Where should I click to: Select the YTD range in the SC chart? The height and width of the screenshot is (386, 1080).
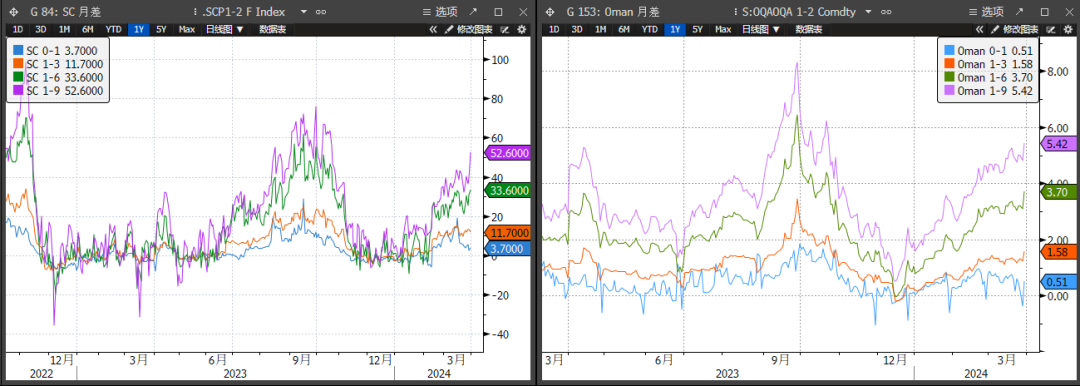[x=114, y=29]
